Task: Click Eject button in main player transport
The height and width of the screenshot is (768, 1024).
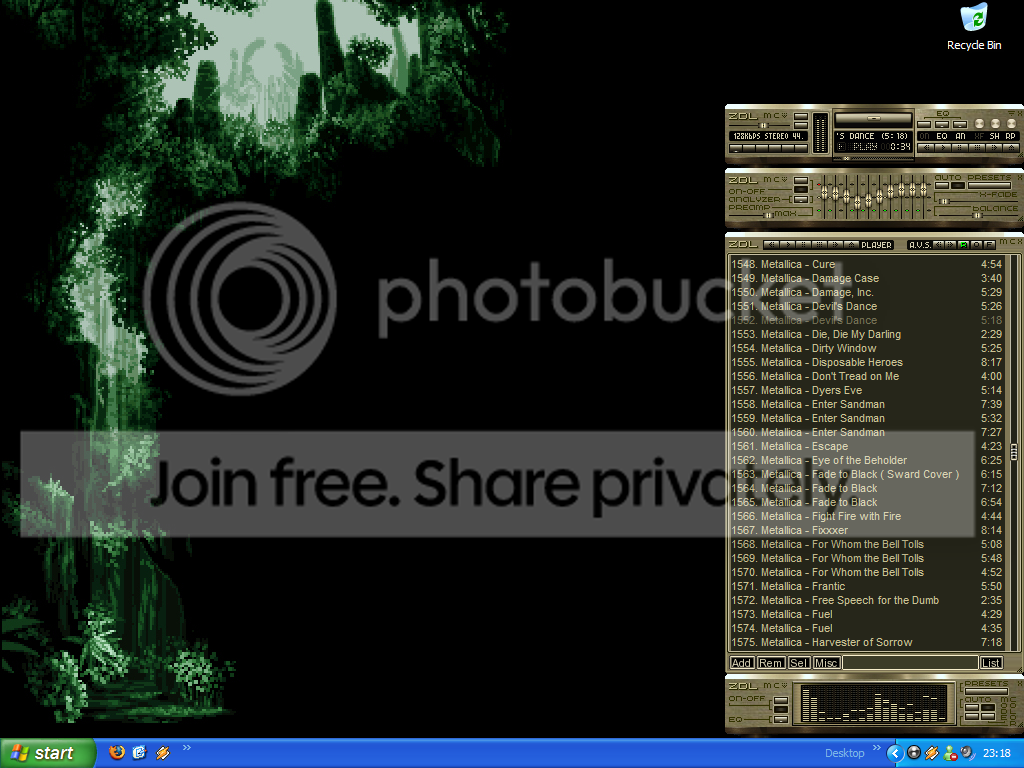Action: click(x=1011, y=148)
